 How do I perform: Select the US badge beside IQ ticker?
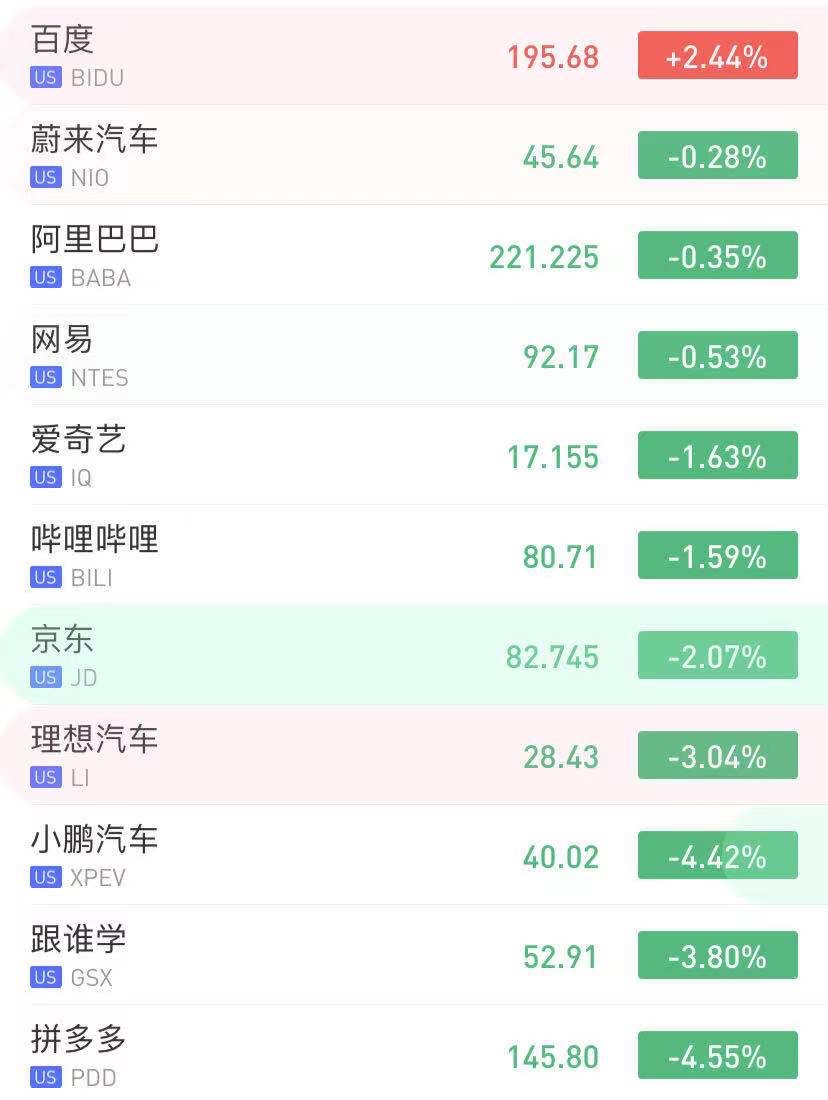[x=46, y=478]
